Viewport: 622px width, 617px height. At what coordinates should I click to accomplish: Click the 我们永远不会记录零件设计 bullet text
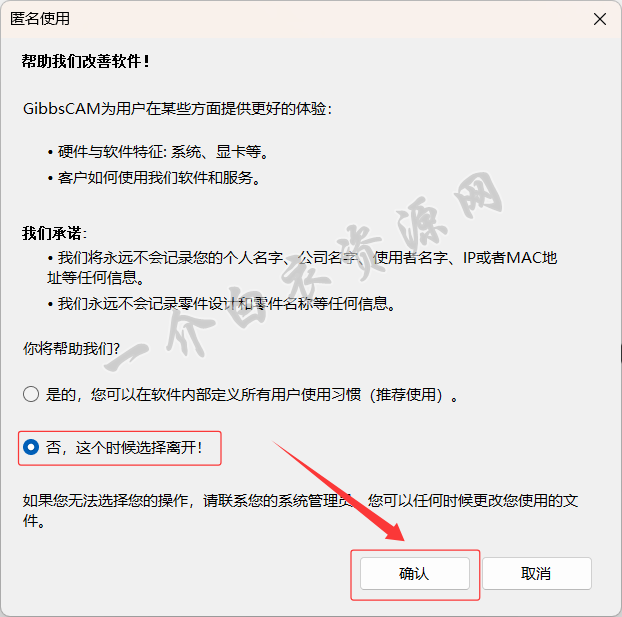point(221,304)
